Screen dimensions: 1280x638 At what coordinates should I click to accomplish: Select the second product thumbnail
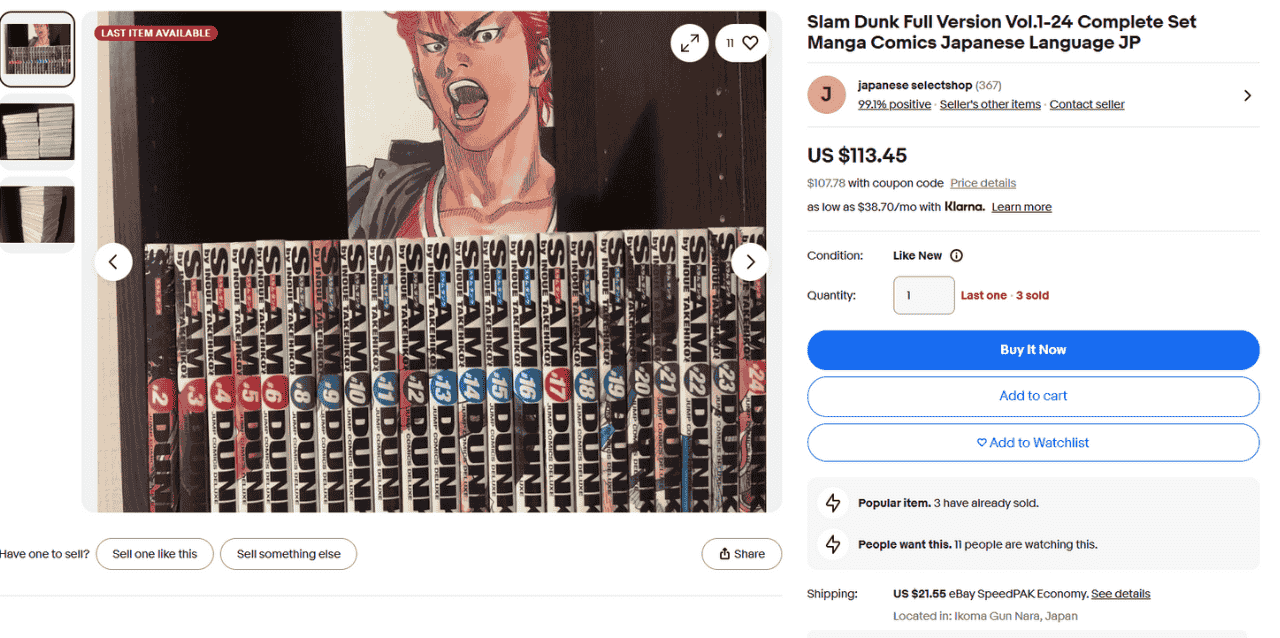tap(37, 132)
